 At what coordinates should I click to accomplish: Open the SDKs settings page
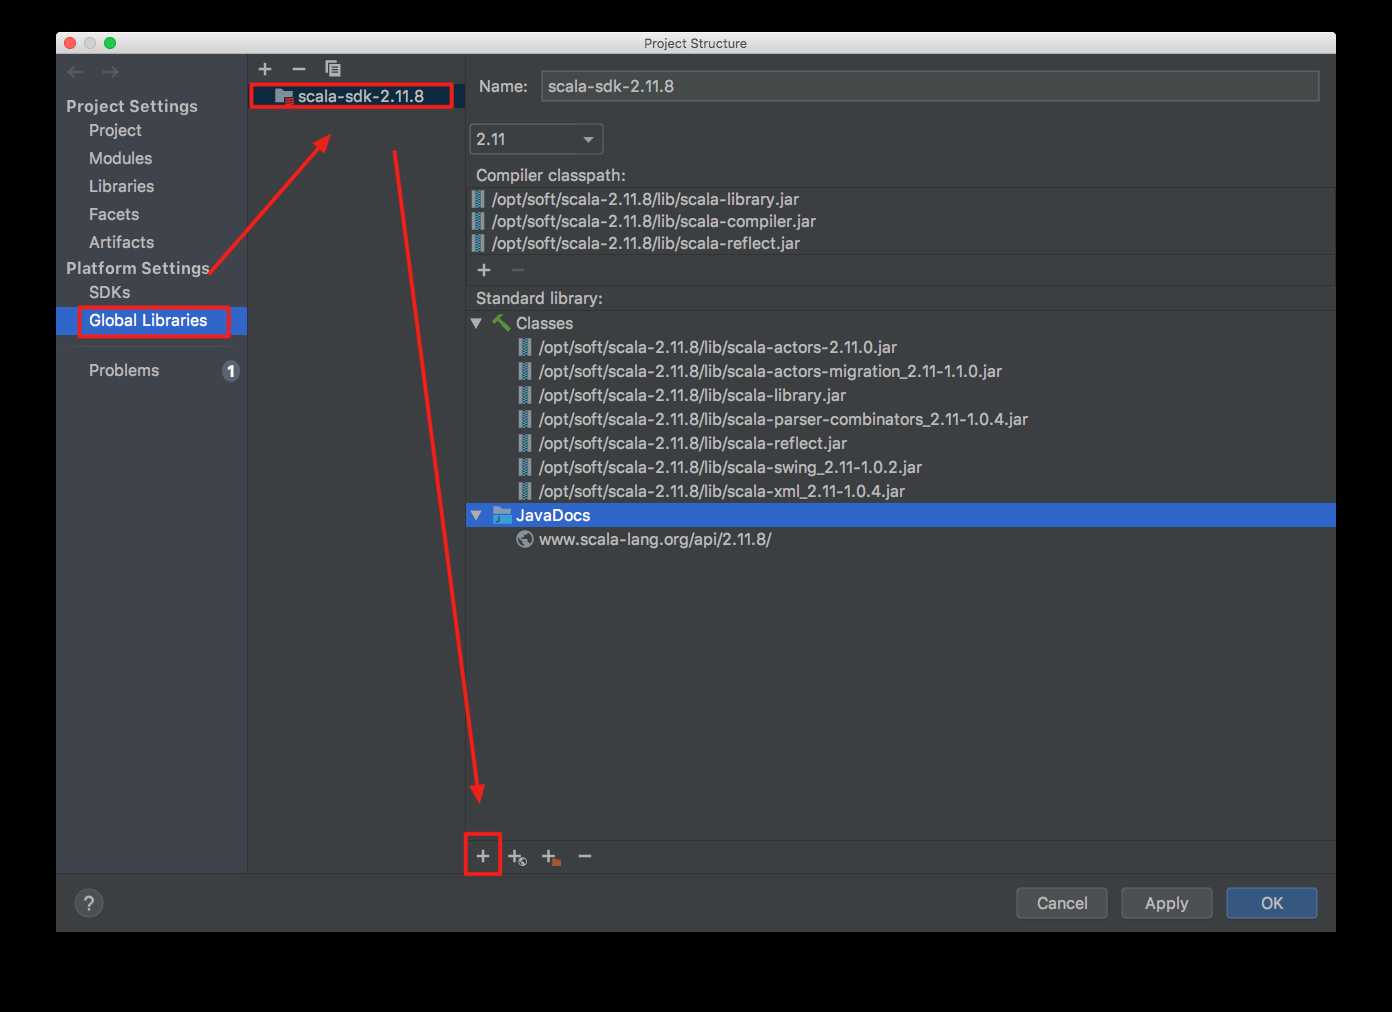(x=109, y=292)
